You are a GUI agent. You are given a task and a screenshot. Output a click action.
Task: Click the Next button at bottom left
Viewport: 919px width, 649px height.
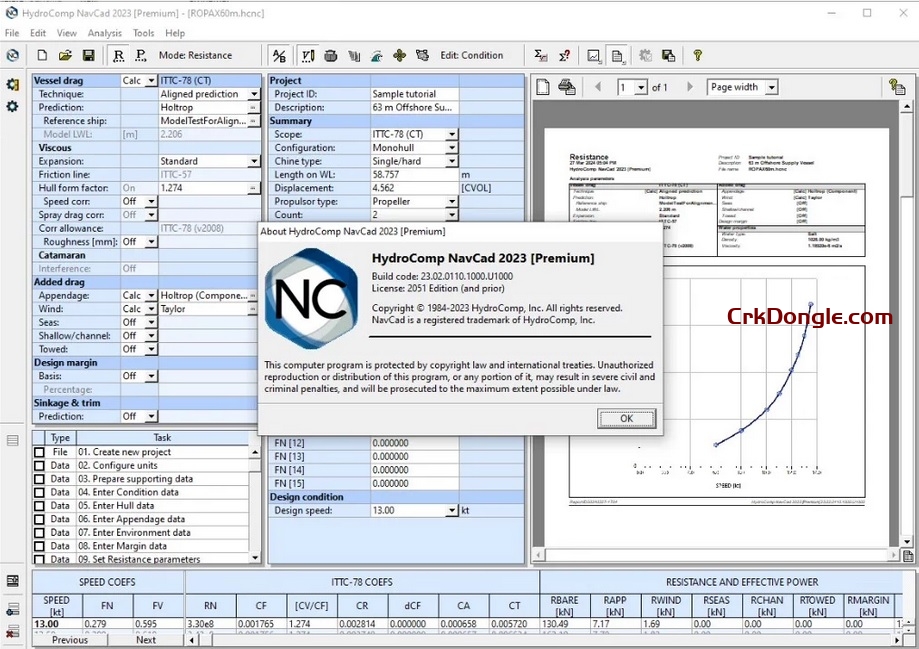coord(146,639)
